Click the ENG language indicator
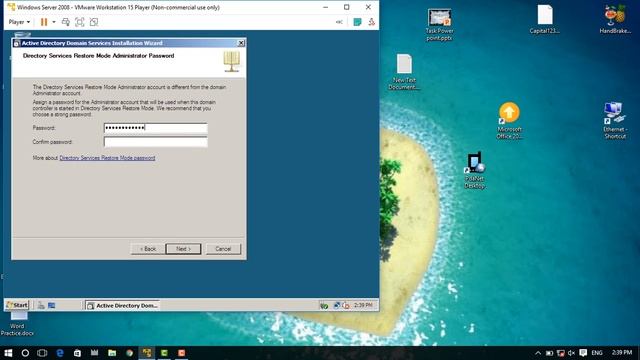640x360 pixels. [597, 353]
